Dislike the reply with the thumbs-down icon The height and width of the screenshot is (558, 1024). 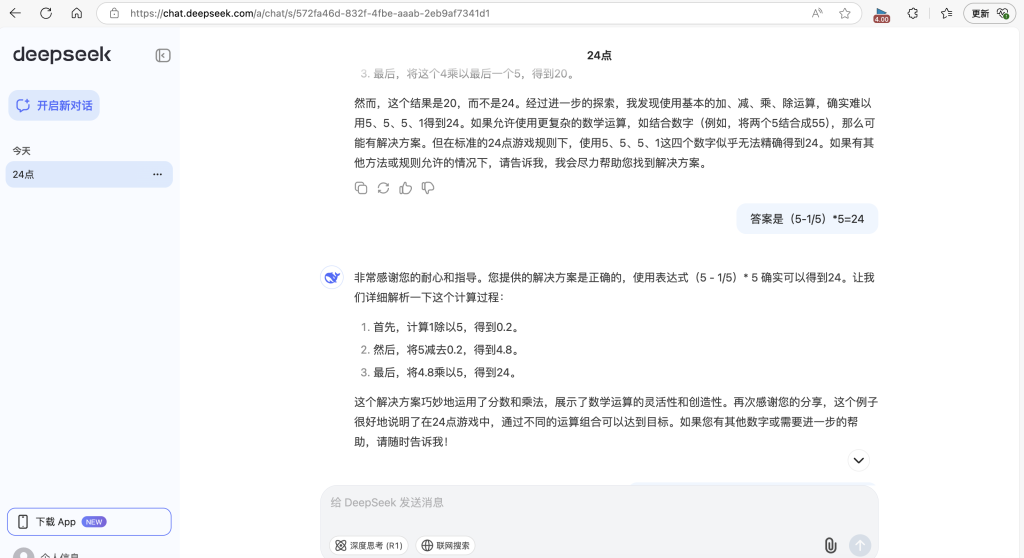pyautogui.click(x=428, y=188)
